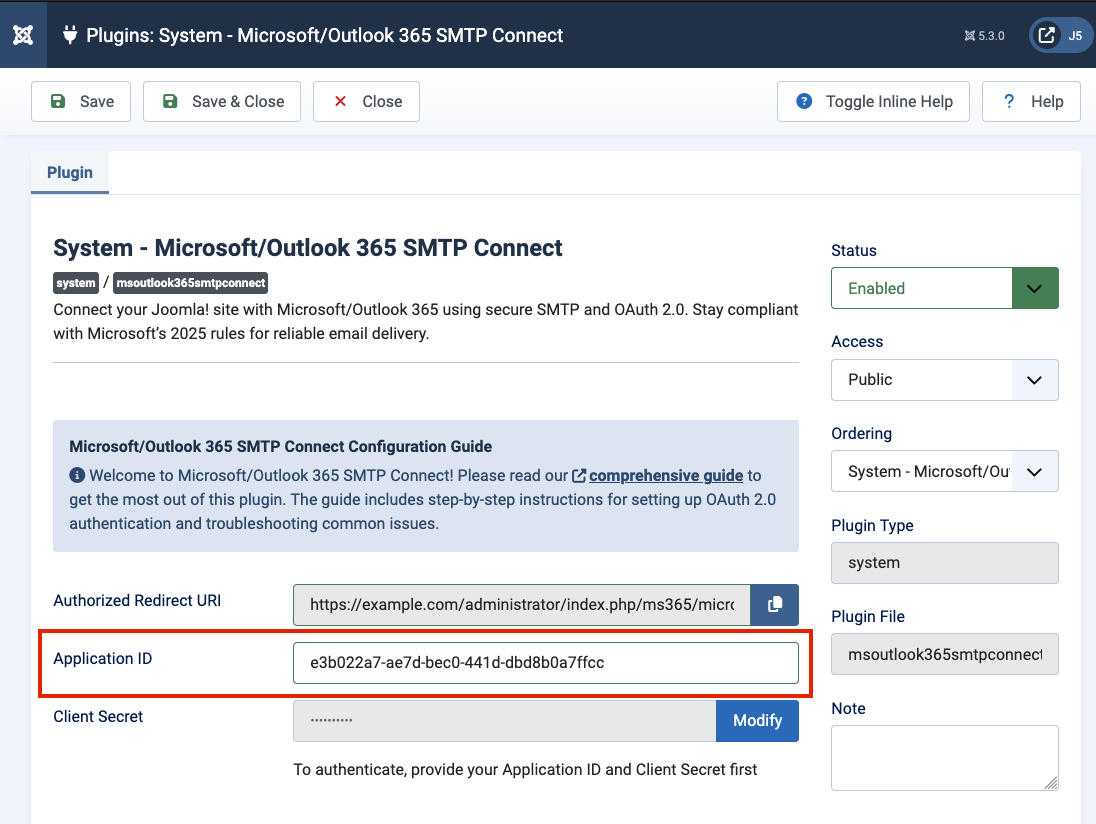This screenshot has width=1096, height=824.
Task: Click the 'System - Microsoft/Outlook 365 SMTP Connect' heading
Action: [x=308, y=248]
